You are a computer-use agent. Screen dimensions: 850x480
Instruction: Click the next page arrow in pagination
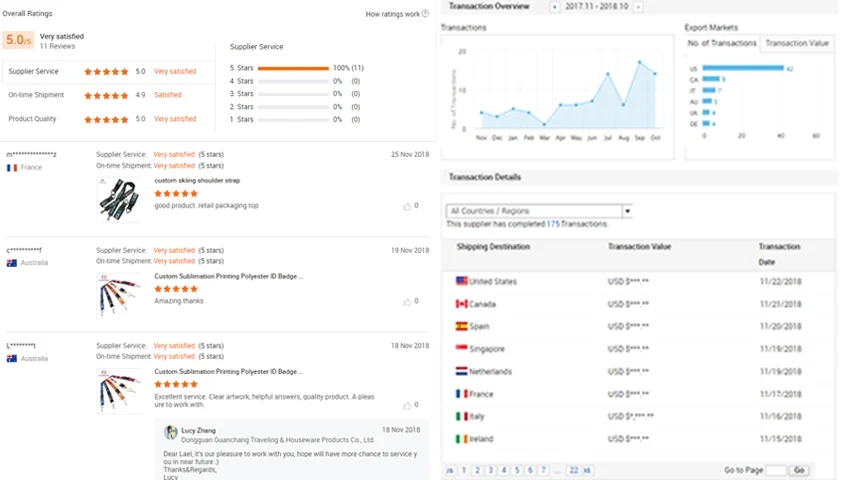[587, 470]
